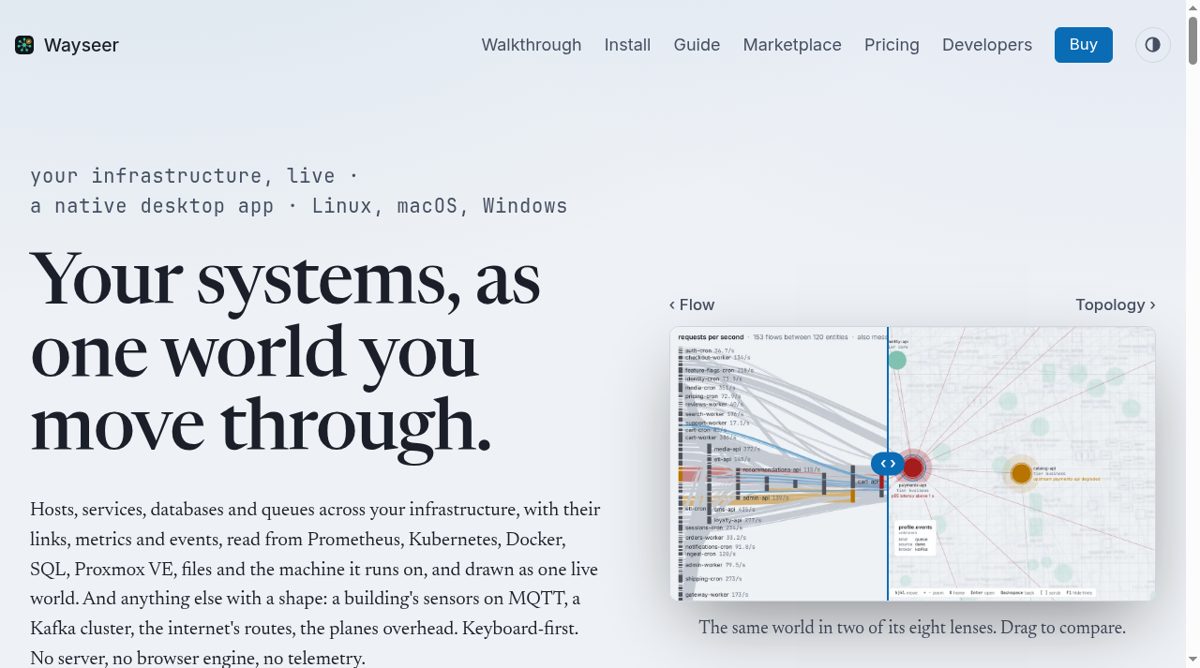Visit the Marketplace page

tap(792, 45)
